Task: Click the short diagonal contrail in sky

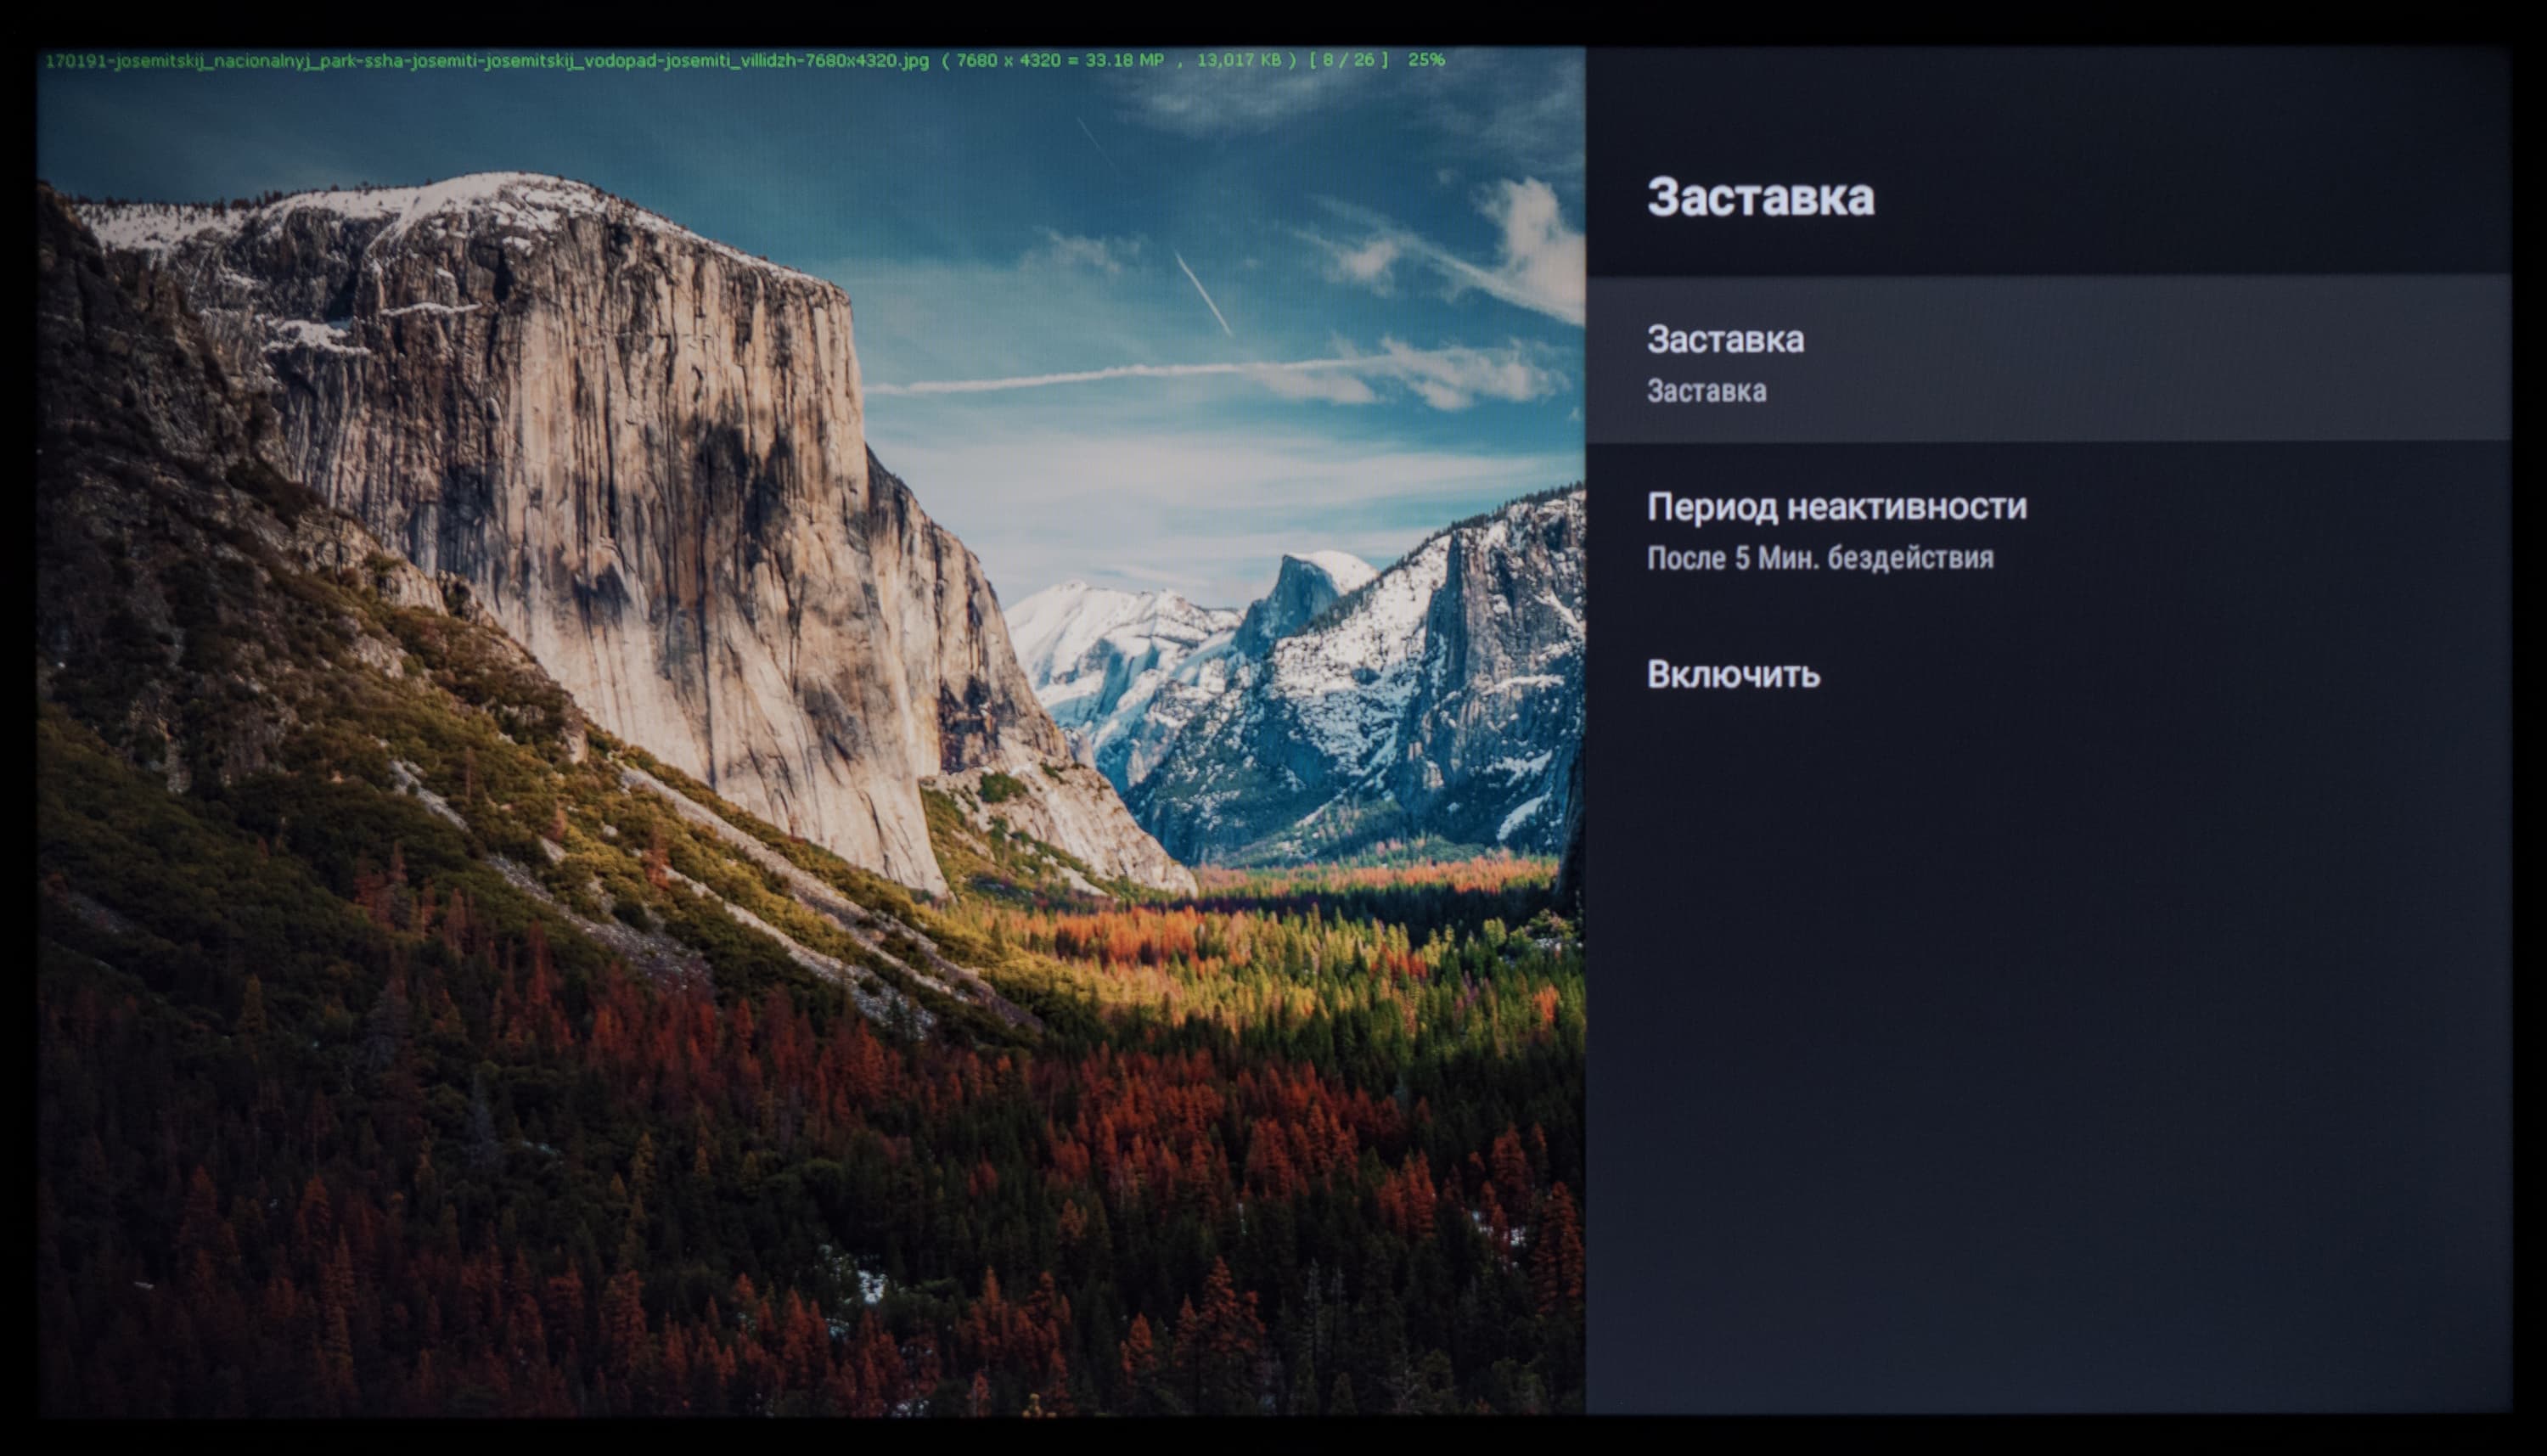Action: pos(1203,293)
